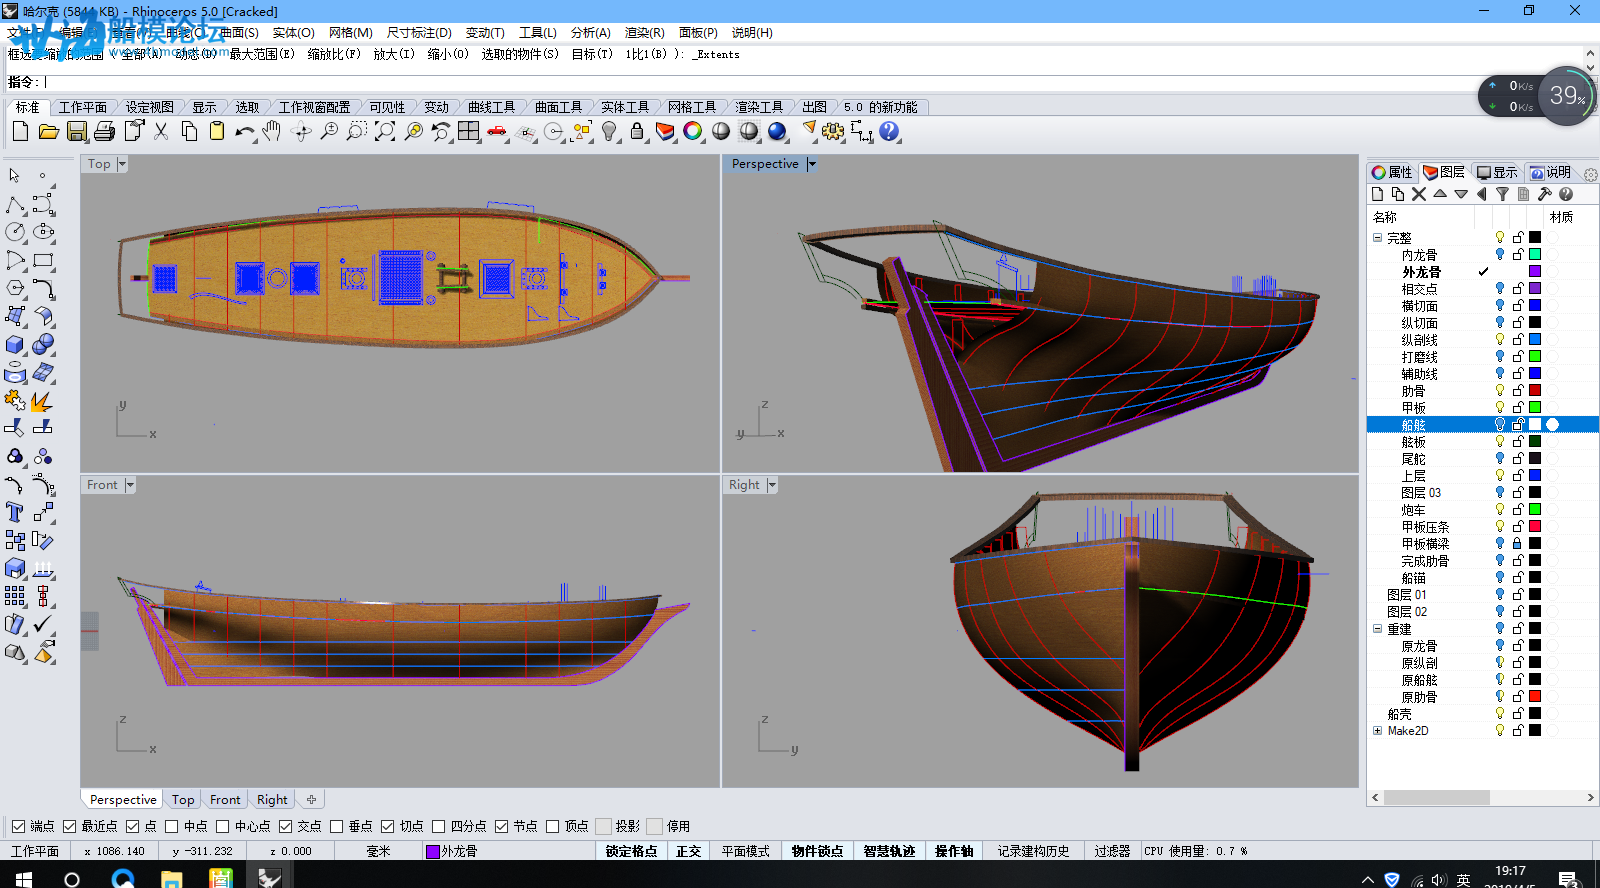Expand the Make2D layer group
The image size is (1600, 888).
click(x=1377, y=731)
